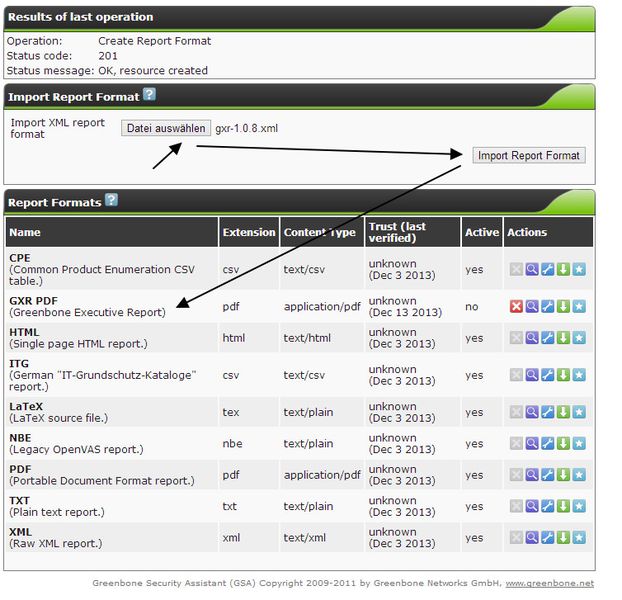Click the 'no' Active value for GXR PDF

click(x=472, y=307)
